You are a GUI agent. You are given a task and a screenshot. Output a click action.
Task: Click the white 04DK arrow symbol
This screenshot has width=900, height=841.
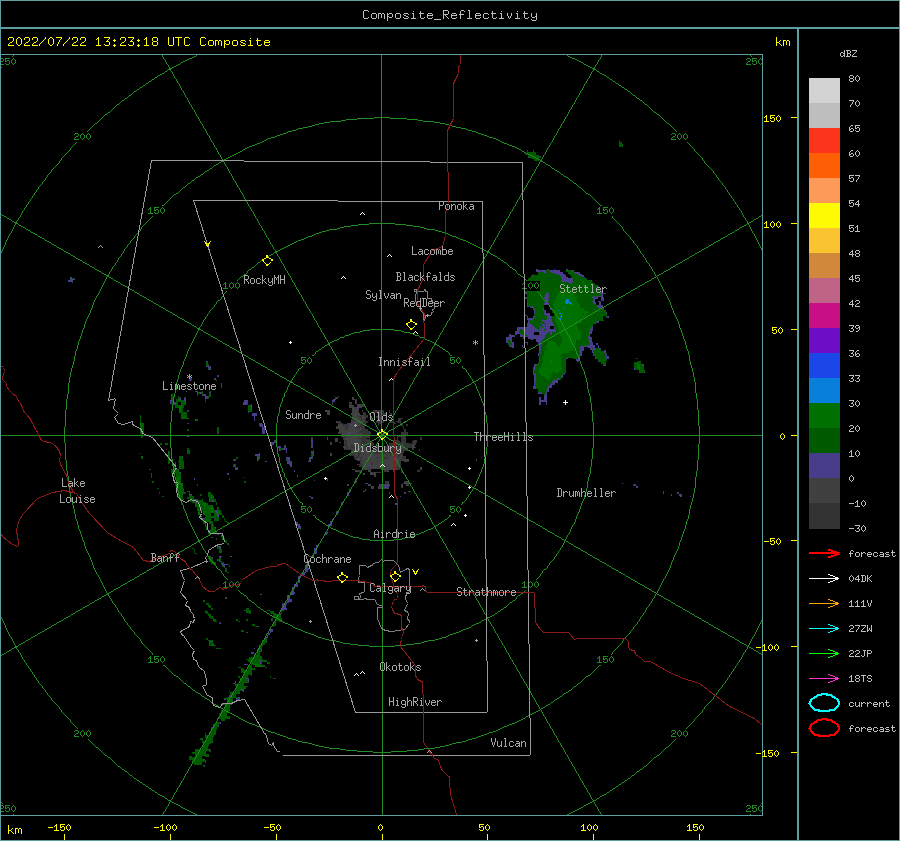824,579
